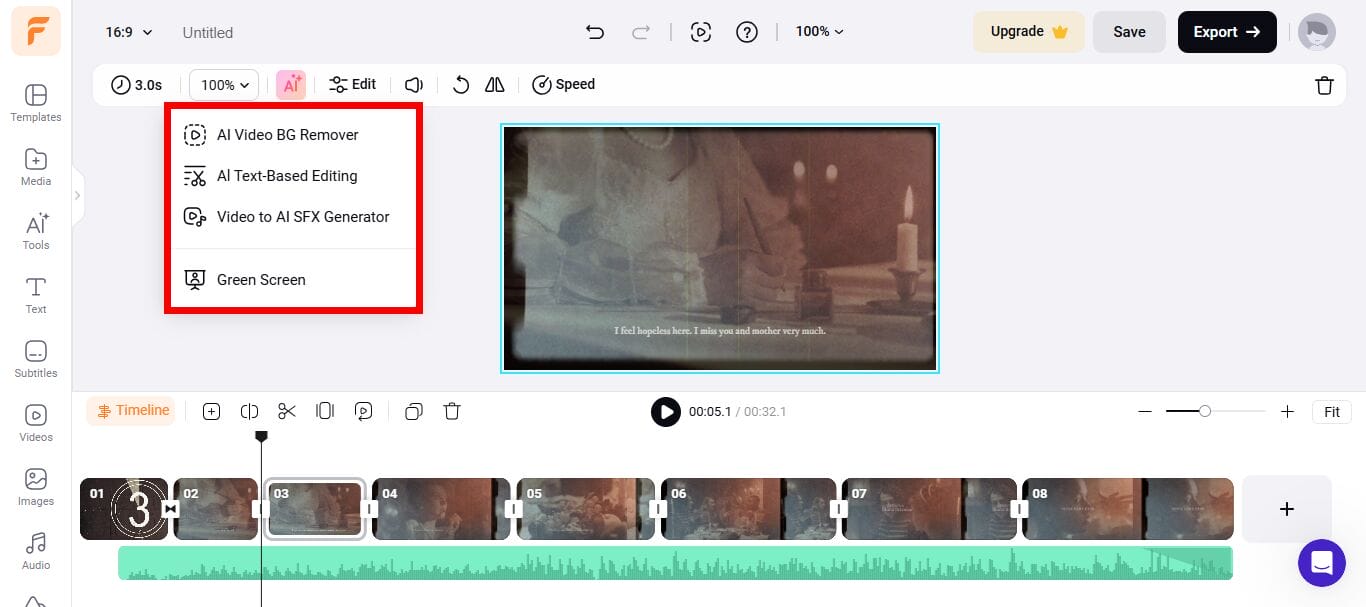The height and width of the screenshot is (607, 1366).
Task: Open the clip 100% scale dropdown
Action: pyautogui.click(x=224, y=85)
